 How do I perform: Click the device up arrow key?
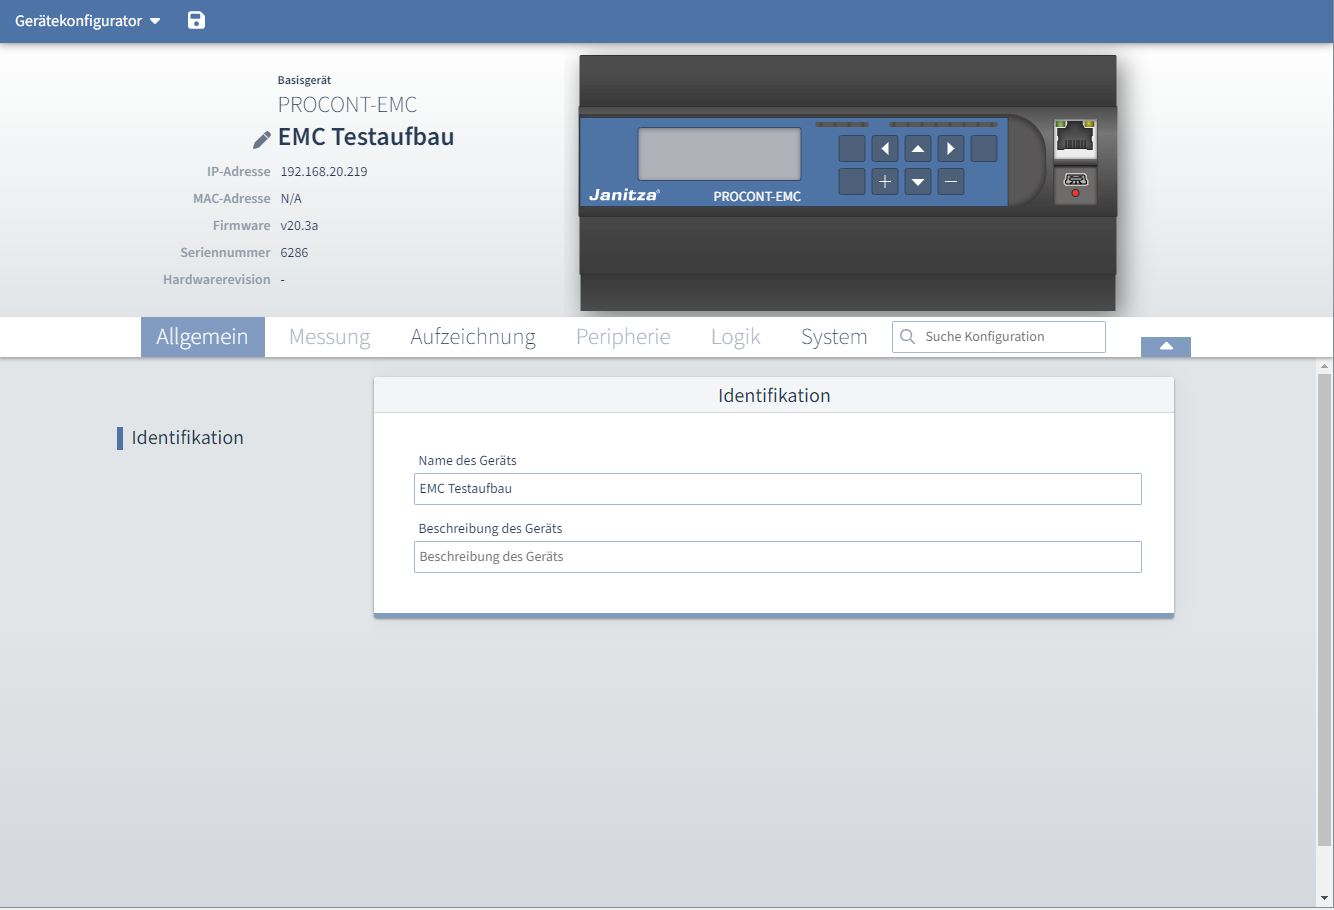(918, 149)
